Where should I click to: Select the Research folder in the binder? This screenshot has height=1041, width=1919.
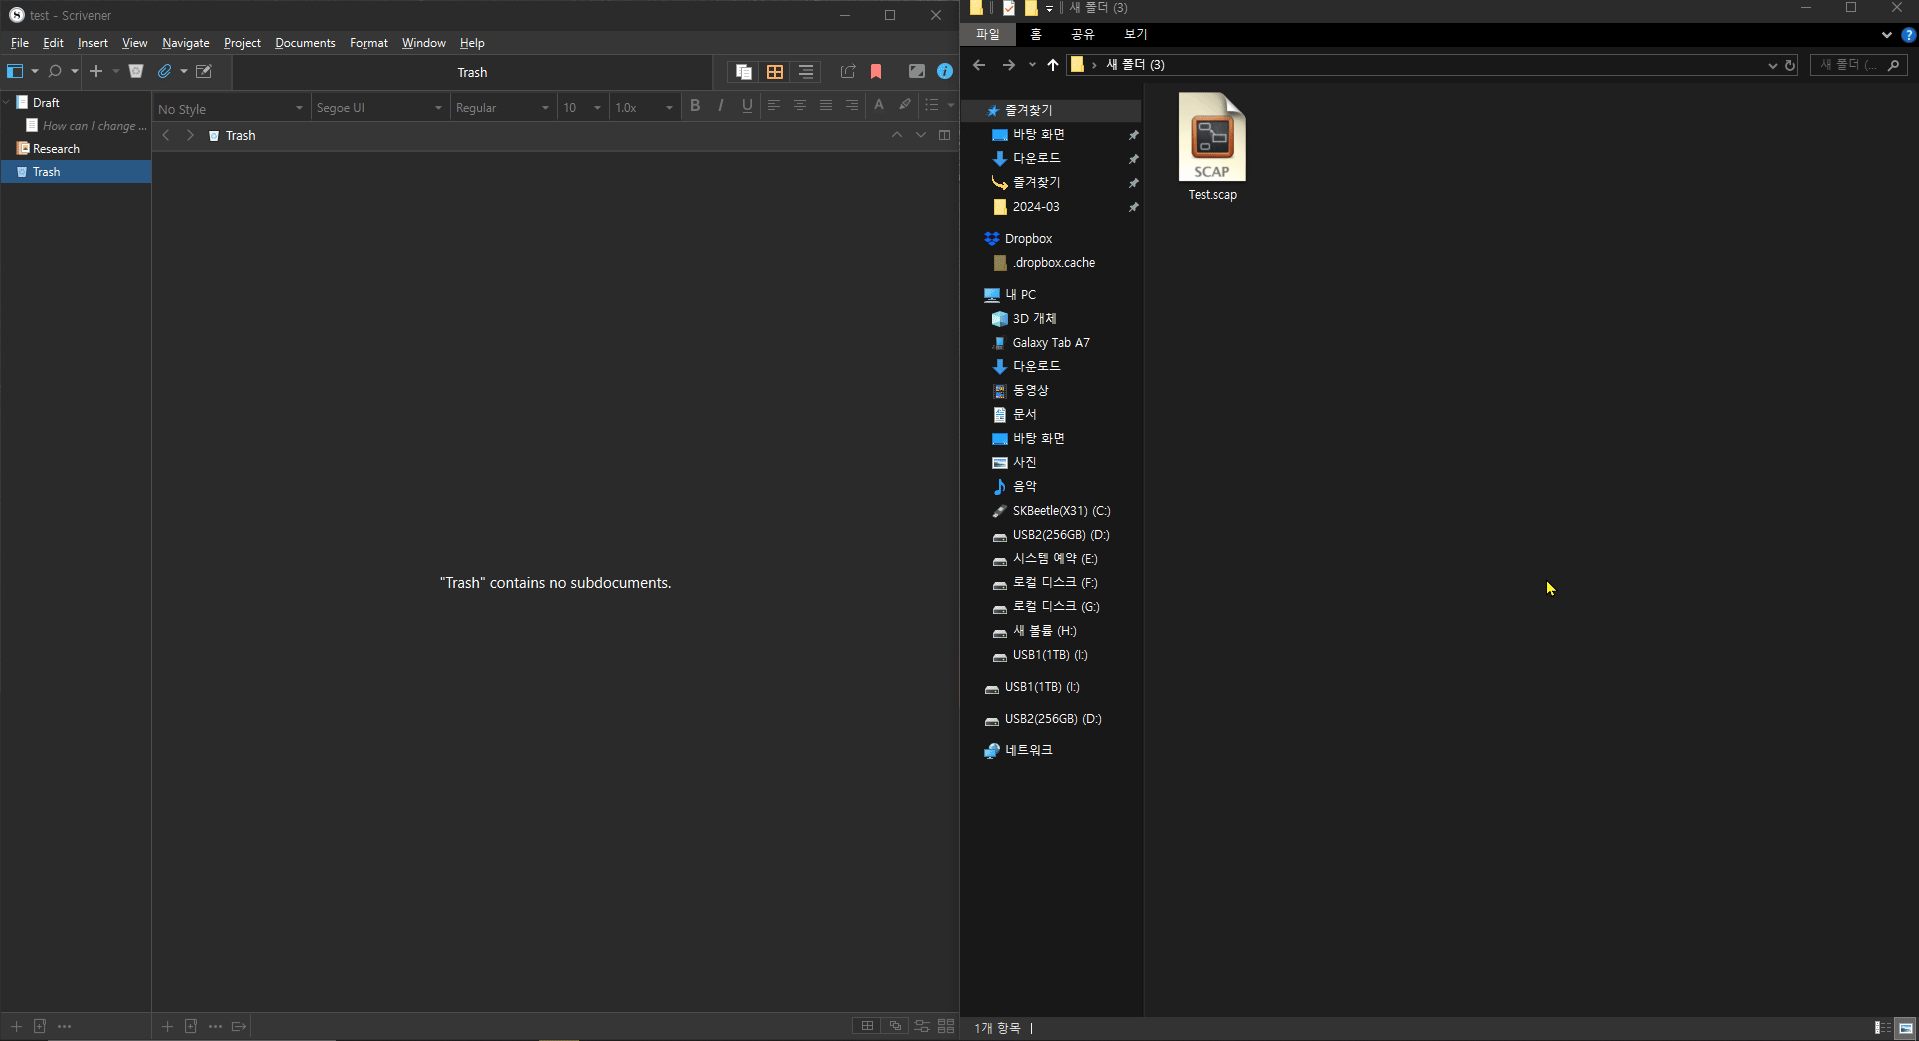click(56, 149)
